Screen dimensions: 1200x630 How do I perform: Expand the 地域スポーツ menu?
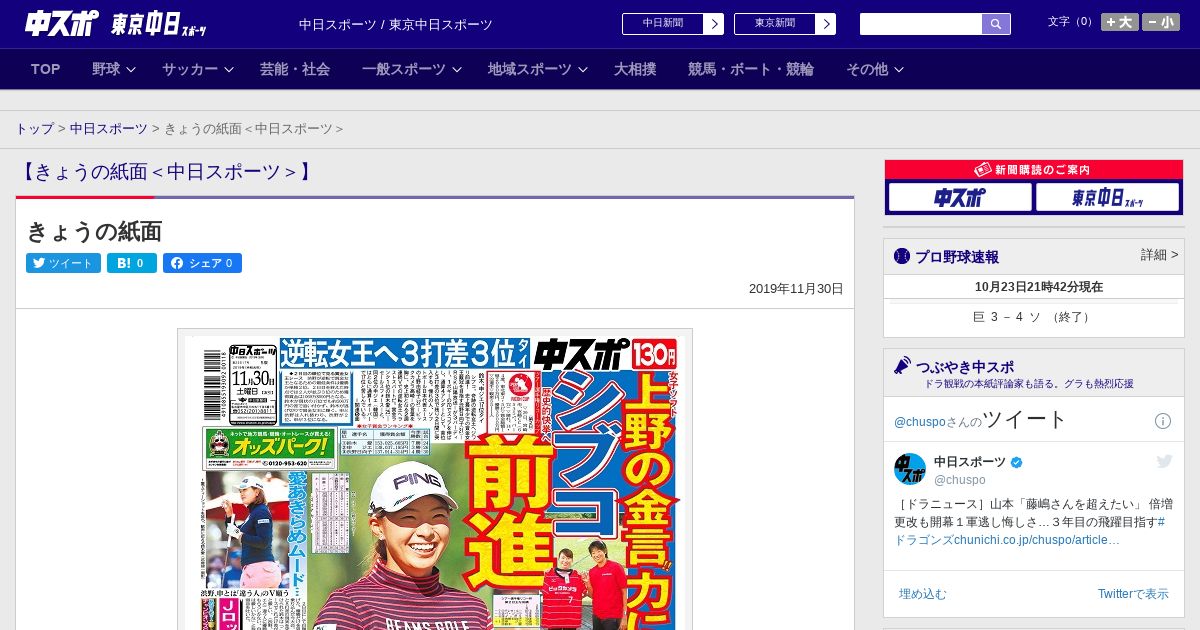tap(537, 69)
